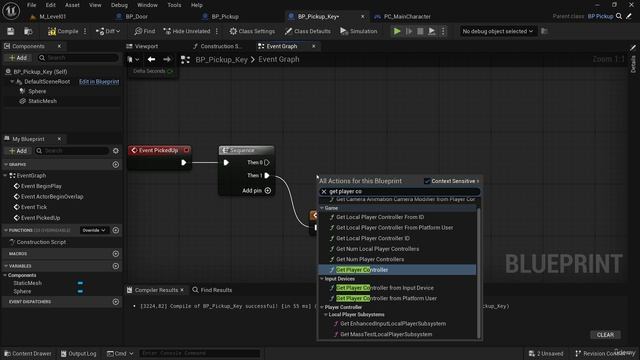640x360 pixels.
Task: Open the Debug menu
Action: pos(119,5)
